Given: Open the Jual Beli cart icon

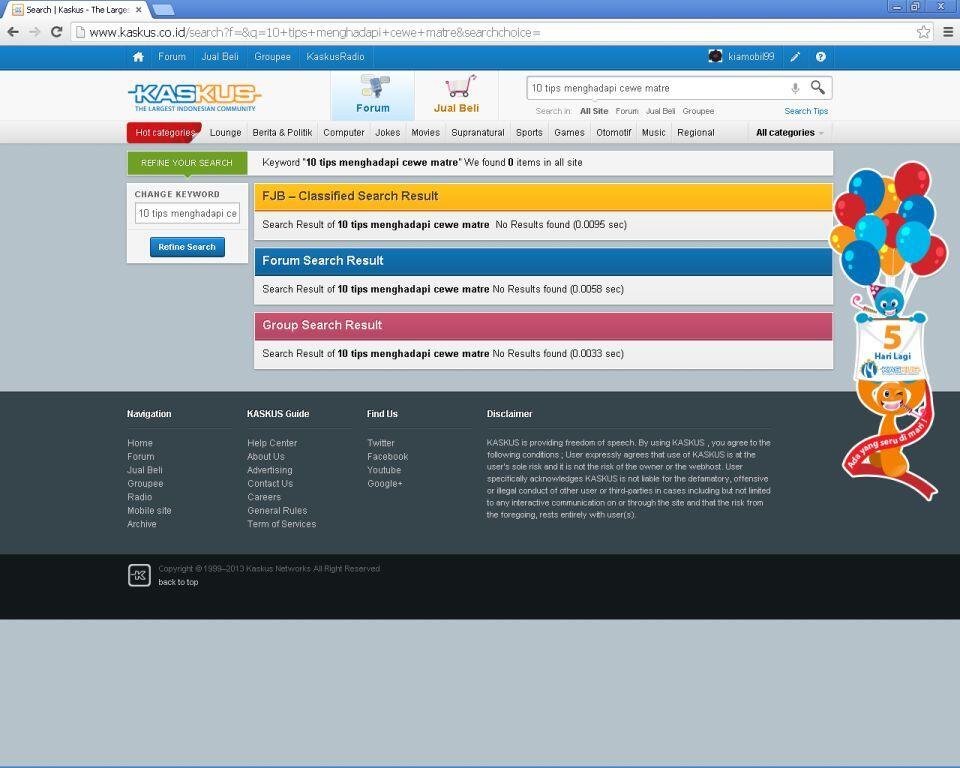Looking at the screenshot, I should [x=457, y=95].
